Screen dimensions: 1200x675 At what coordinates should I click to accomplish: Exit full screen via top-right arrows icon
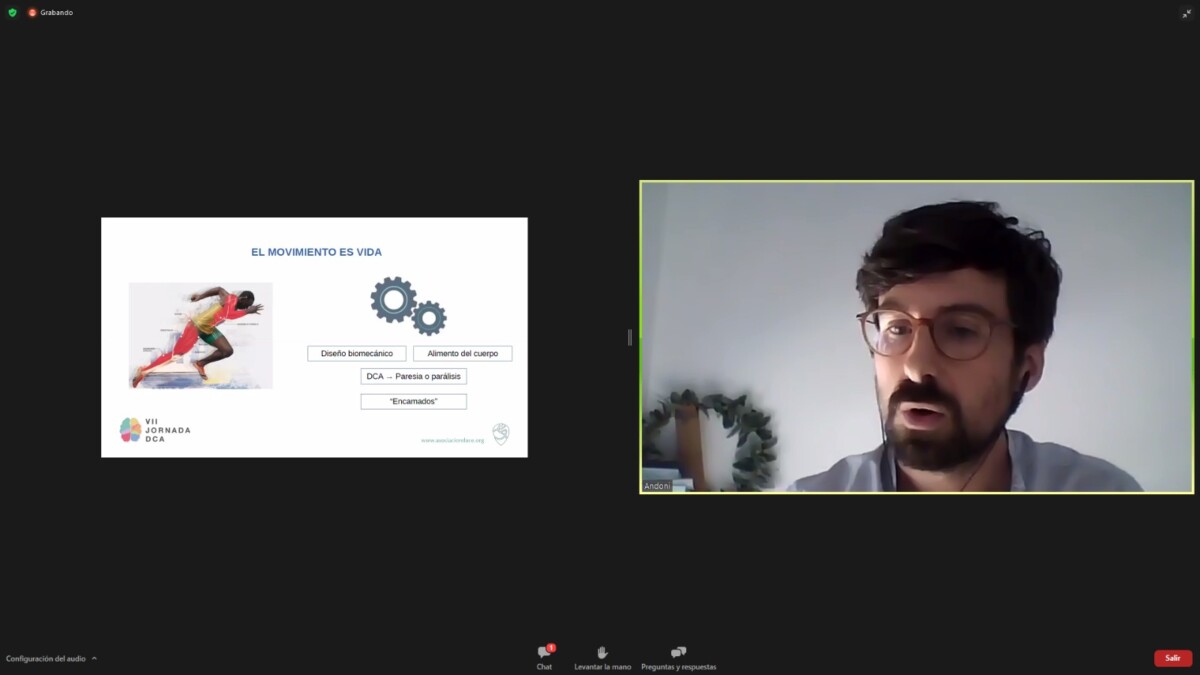(1186, 13)
